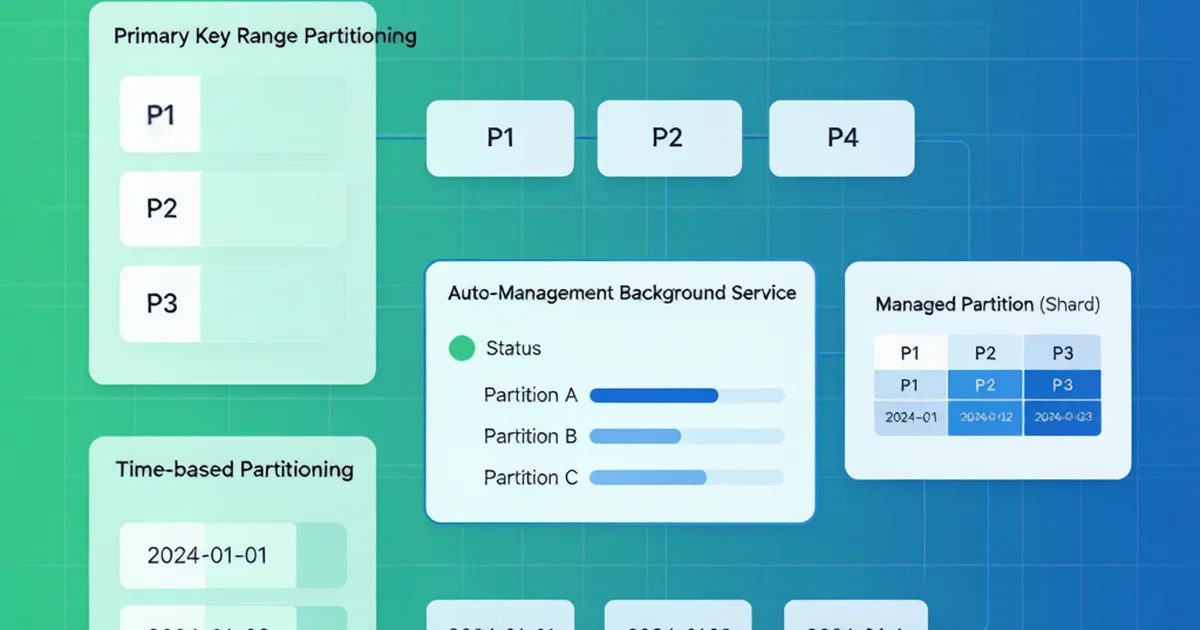This screenshot has width=1200, height=630.
Task: Click the green Status indicator dot
Action: click(x=462, y=348)
